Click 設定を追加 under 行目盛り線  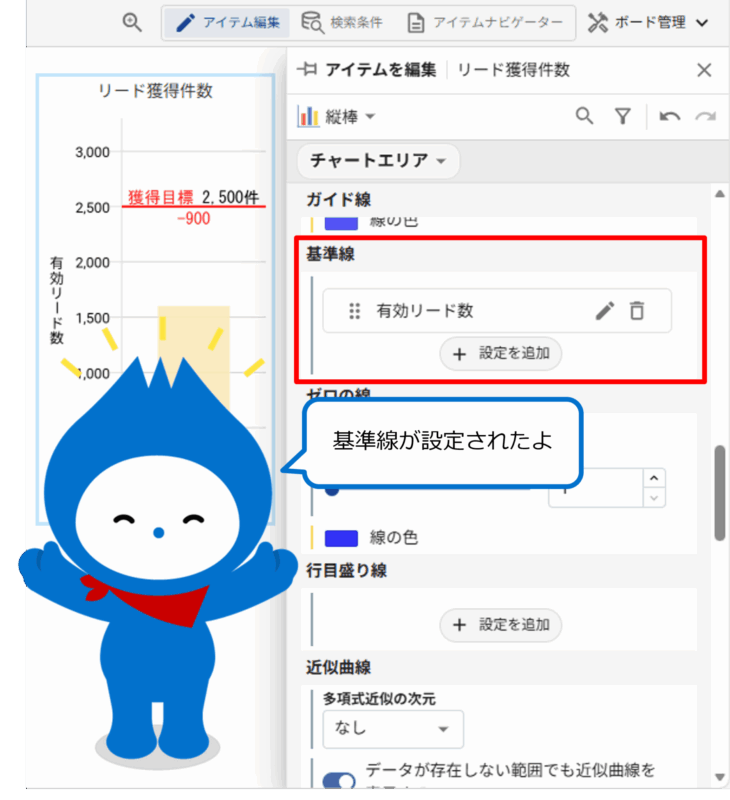click(x=500, y=624)
